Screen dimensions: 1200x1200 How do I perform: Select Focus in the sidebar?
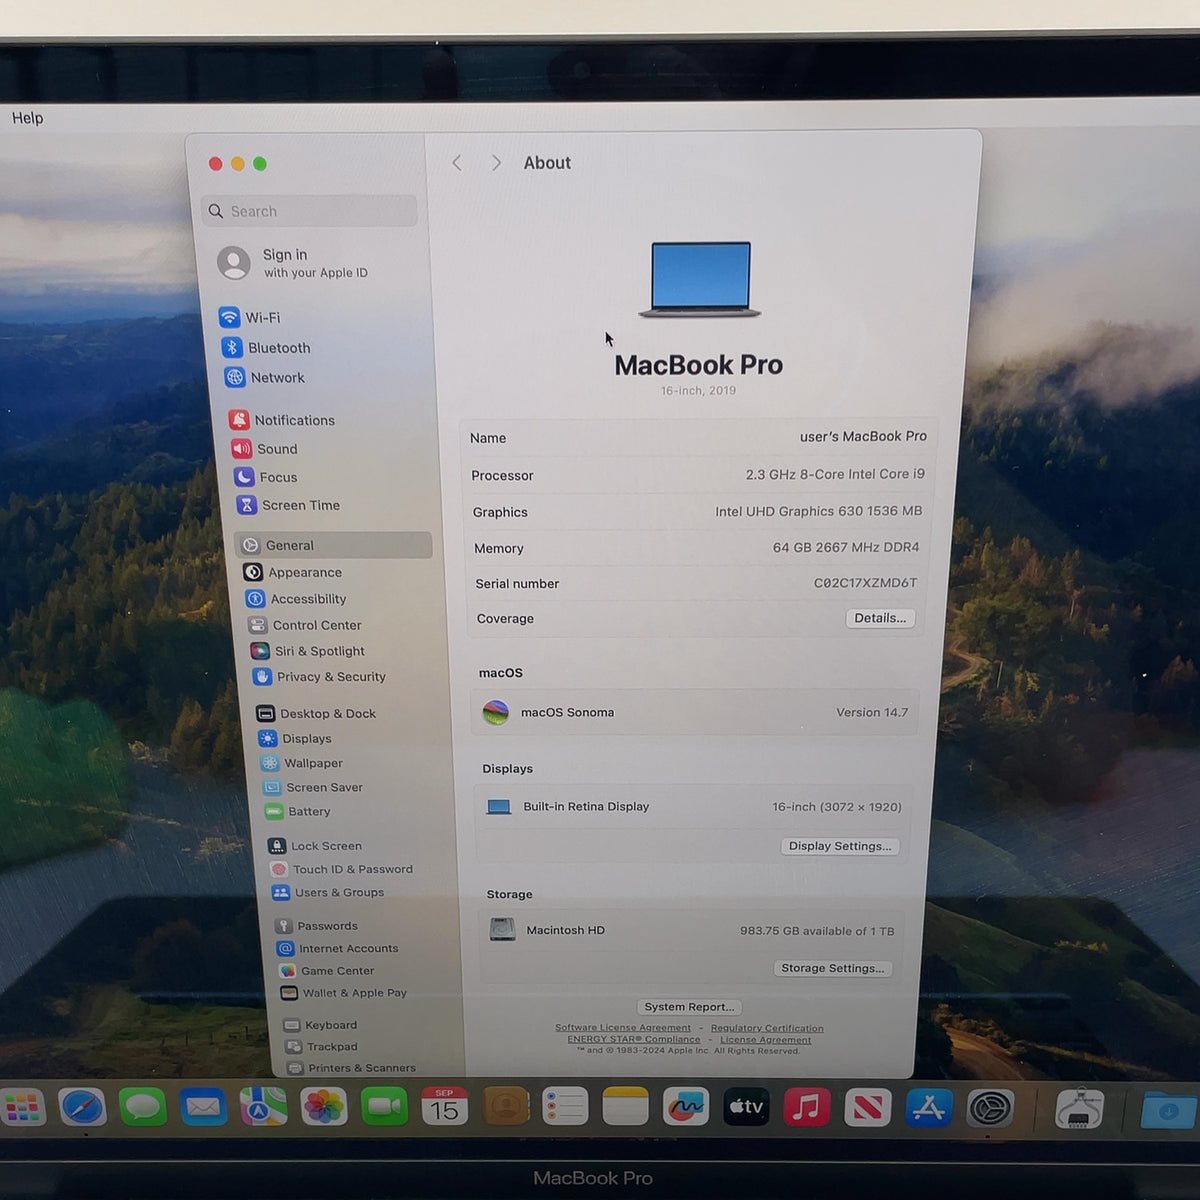[266, 477]
